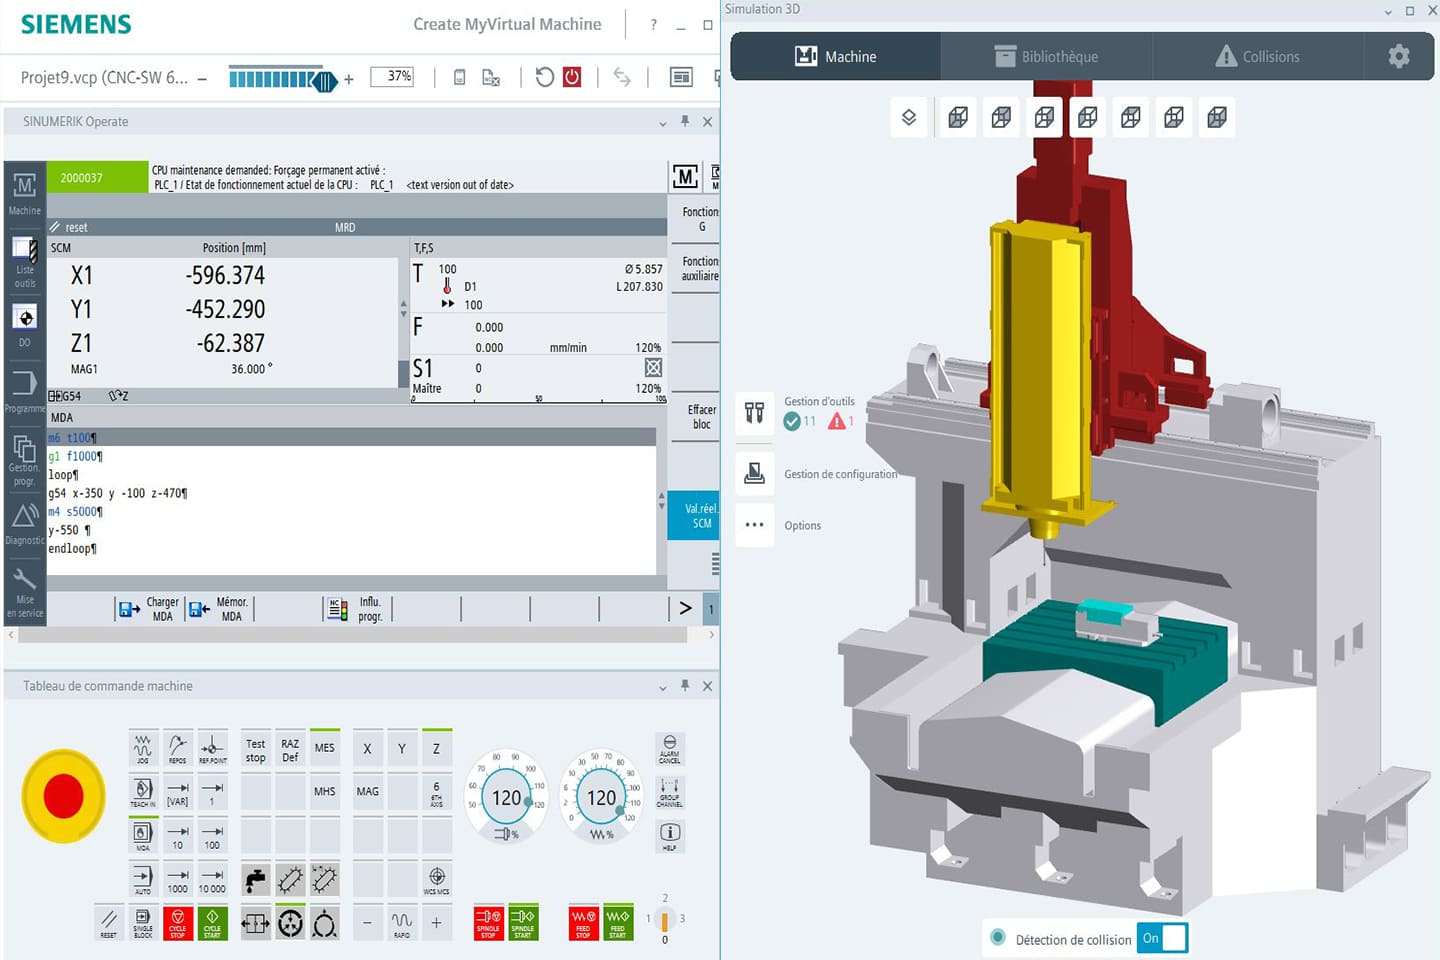Collapse SINUMERIK Operate panel chevron
The height and width of the screenshot is (960, 1440).
point(662,122)
